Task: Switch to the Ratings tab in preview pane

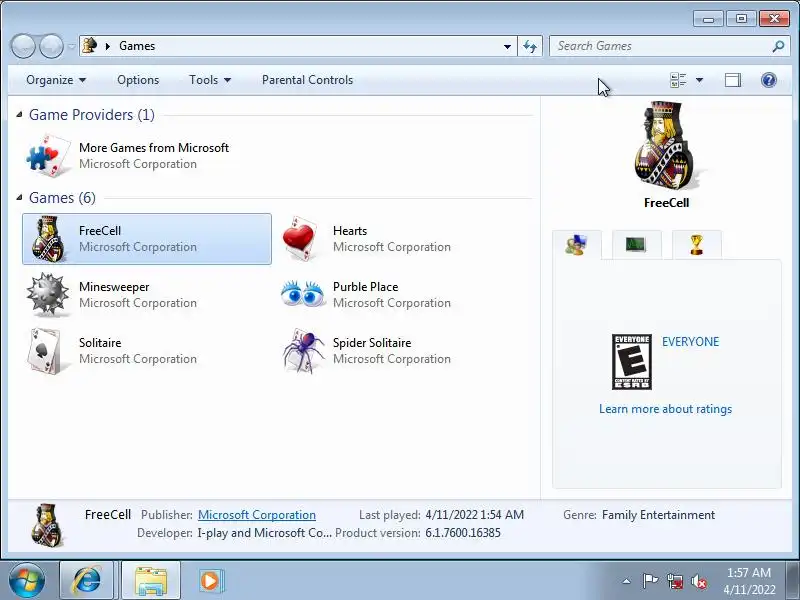Action: [x=577, y=245]
